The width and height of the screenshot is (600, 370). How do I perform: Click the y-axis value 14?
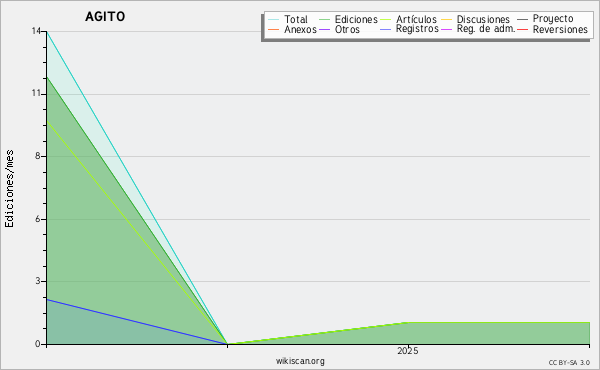tap(36, 31)
